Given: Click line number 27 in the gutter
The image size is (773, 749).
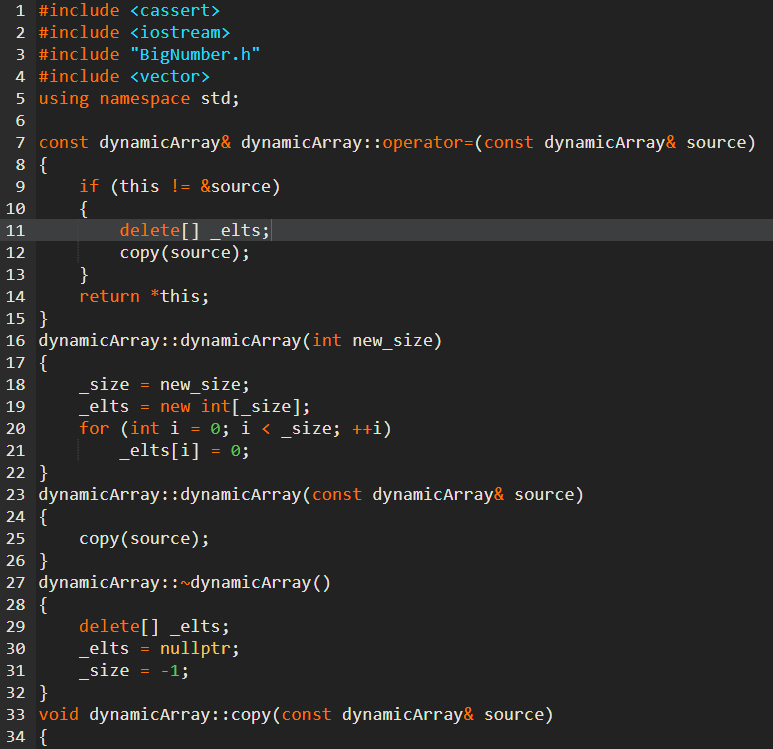Looking at the screenshot, I should pyautogui.click(x=15, y=583).
